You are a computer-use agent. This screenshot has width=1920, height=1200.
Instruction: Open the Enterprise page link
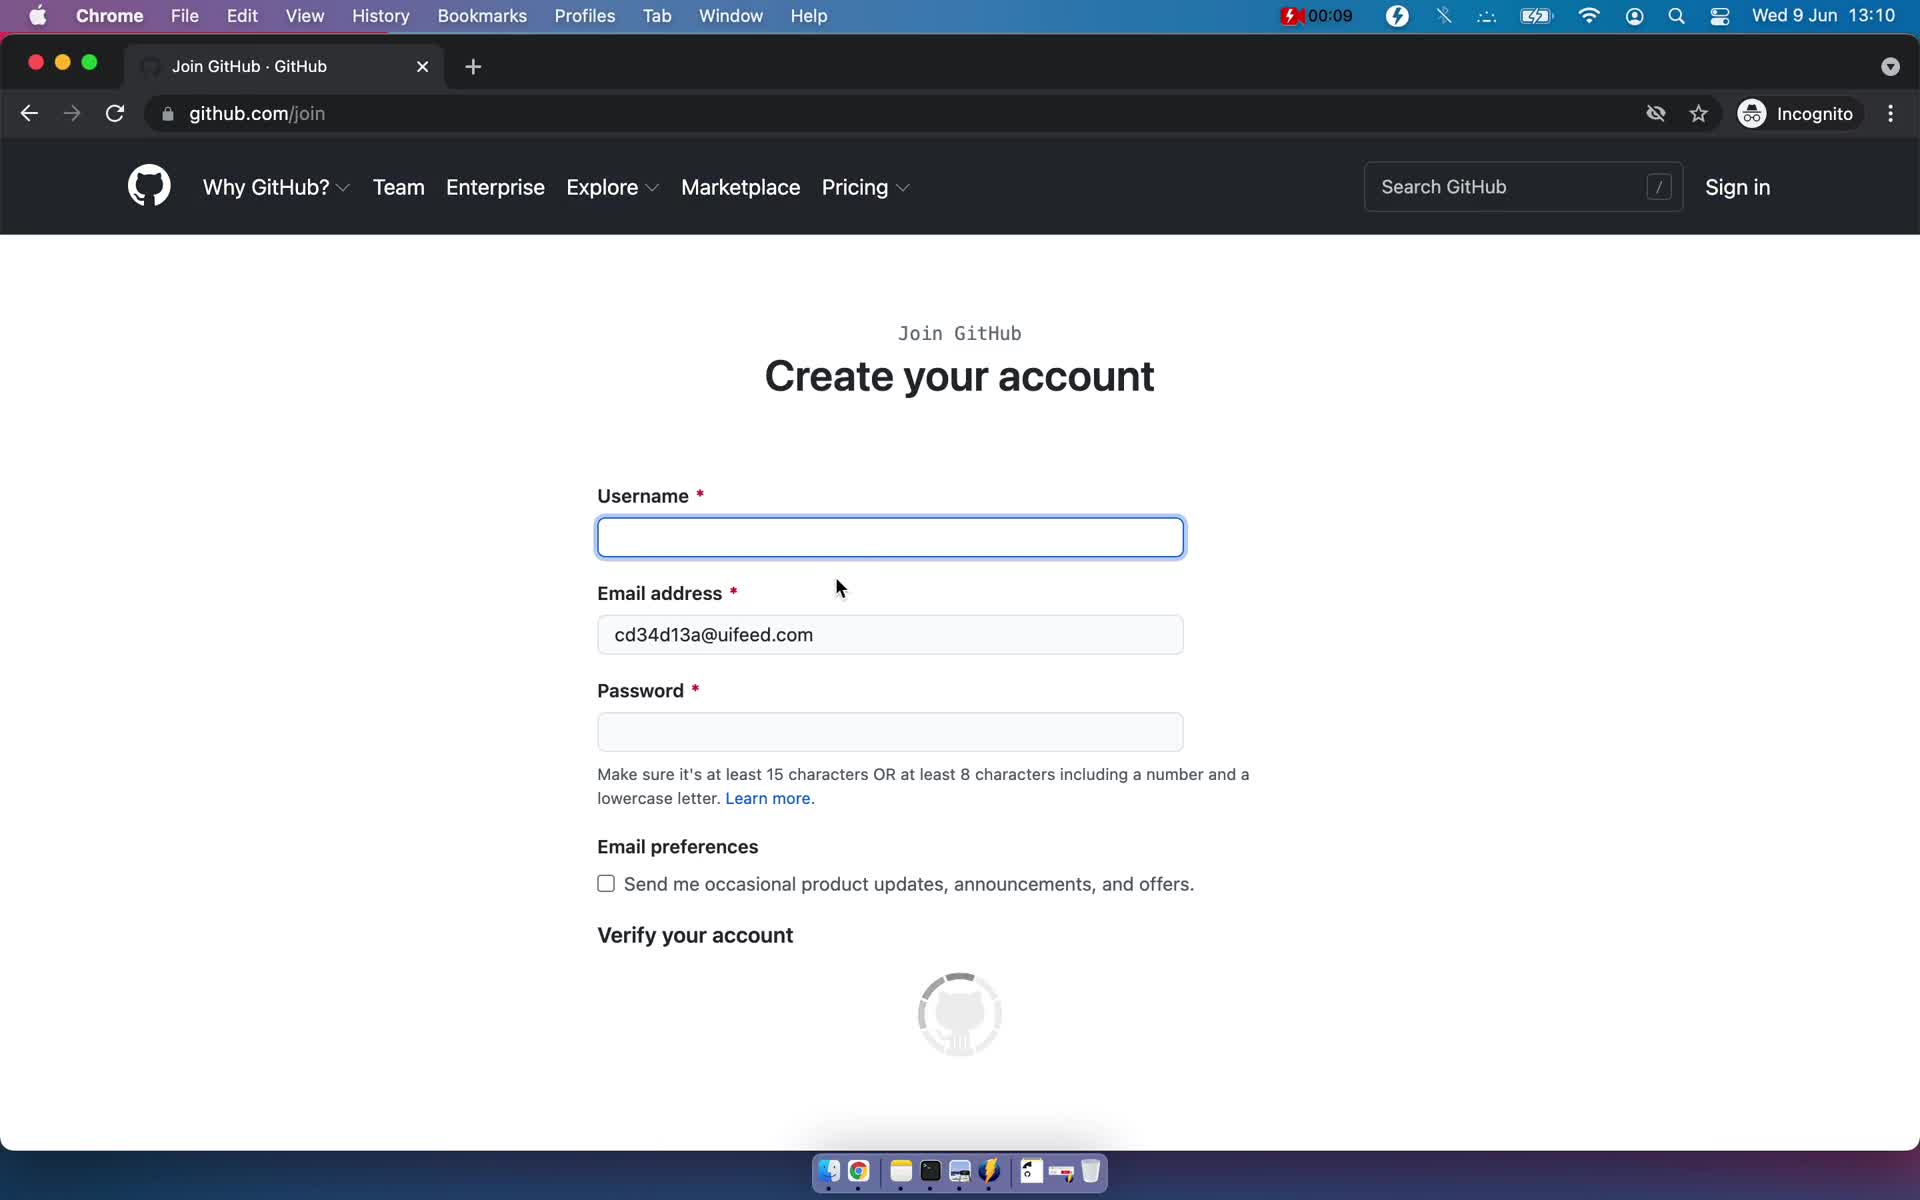(x=495, y=187)
